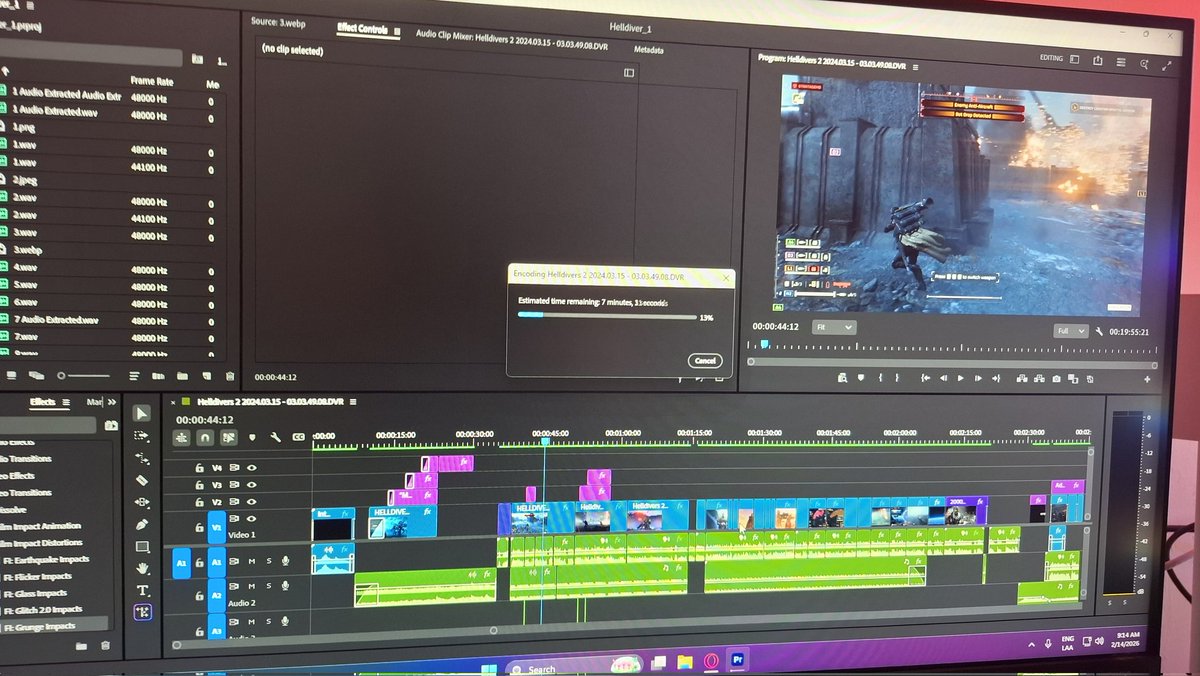
Task: Open Premiere Pro in Windows taskbar
Action: (x=738, y=660)
